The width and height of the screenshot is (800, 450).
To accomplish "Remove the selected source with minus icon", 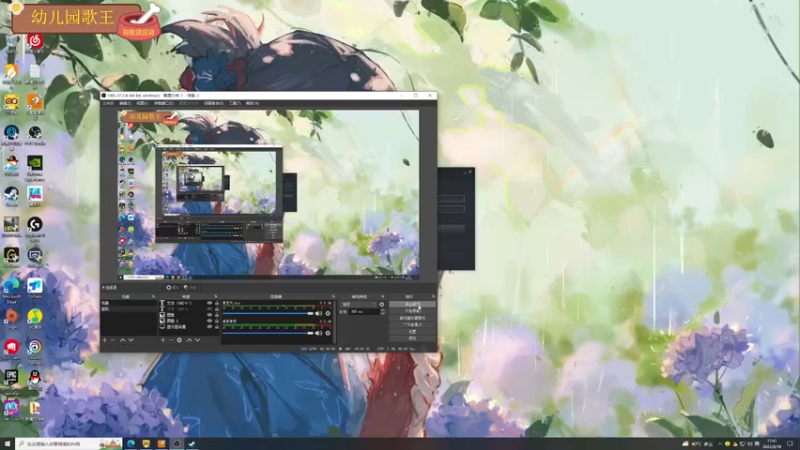I will (171, 340).
